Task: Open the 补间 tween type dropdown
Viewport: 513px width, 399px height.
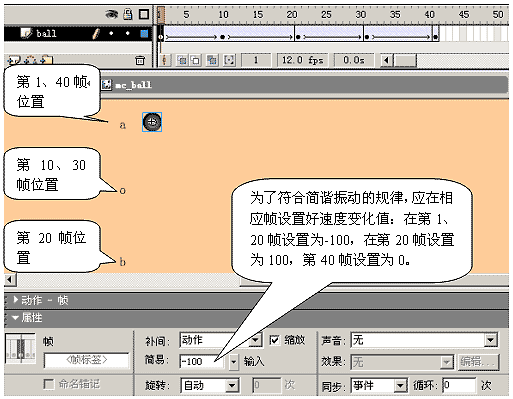Action: (x=220, y=340)
